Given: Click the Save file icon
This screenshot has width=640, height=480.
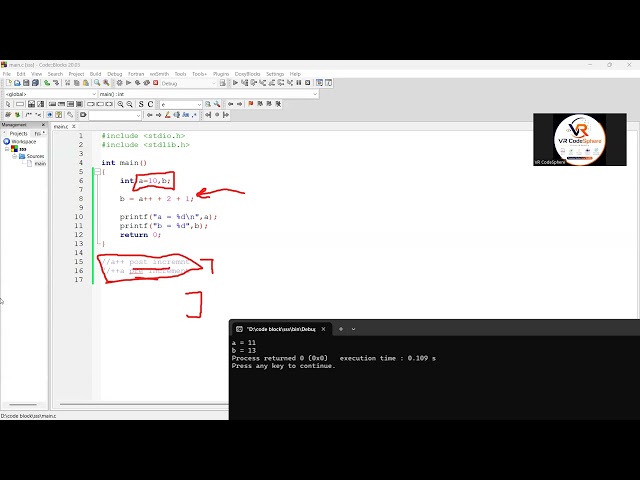Looking at the screenshot, I should point(26,83).
